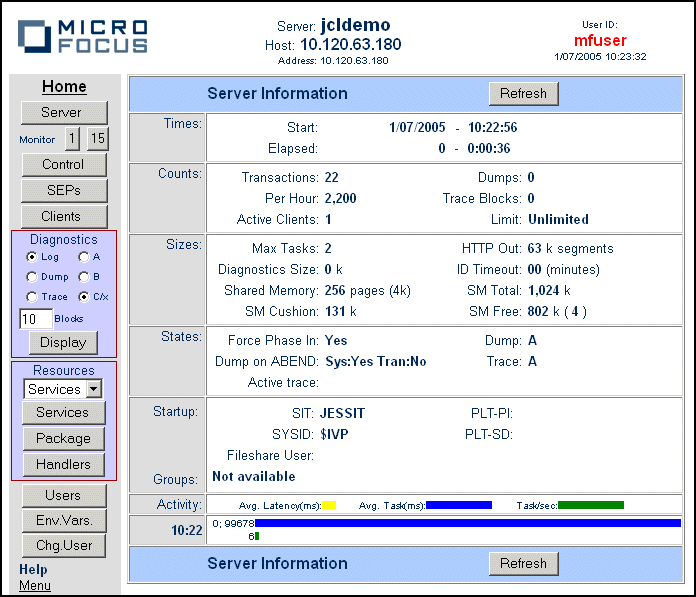
Task: Open the Control page
Action: [x=63, y=165]
